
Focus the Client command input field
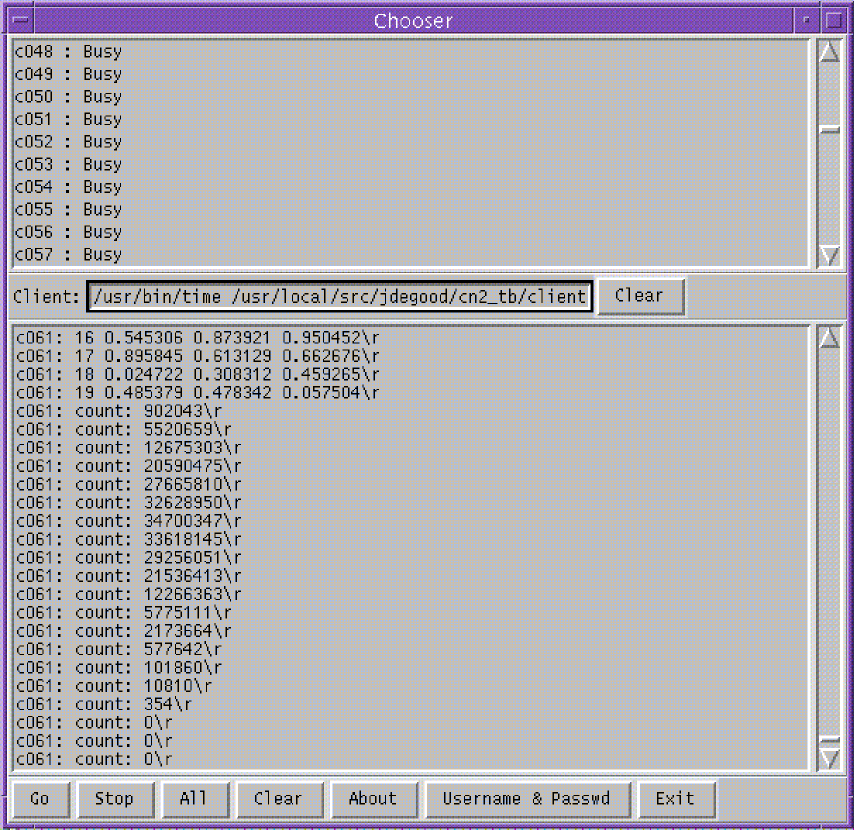pos(340,297)
